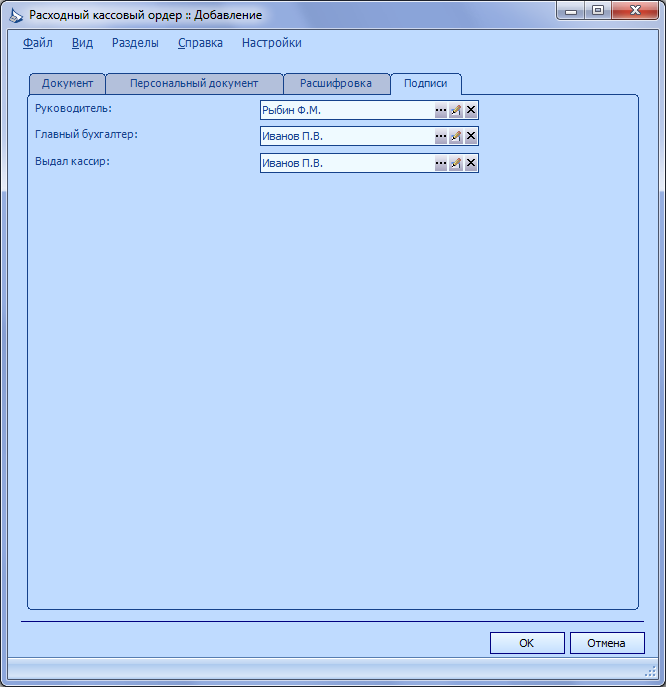Clear the Выдал кассир field with the X icon
Image resolution: width=666 pixels, height=687 pixels.
471,163
